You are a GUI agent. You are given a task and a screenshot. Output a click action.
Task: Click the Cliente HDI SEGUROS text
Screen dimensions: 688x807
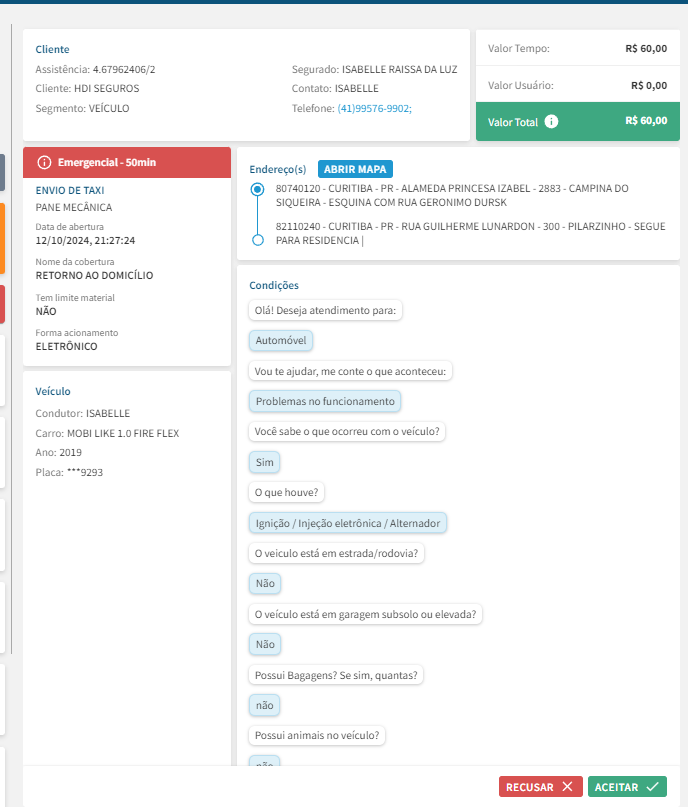click(x=87, y=89)
